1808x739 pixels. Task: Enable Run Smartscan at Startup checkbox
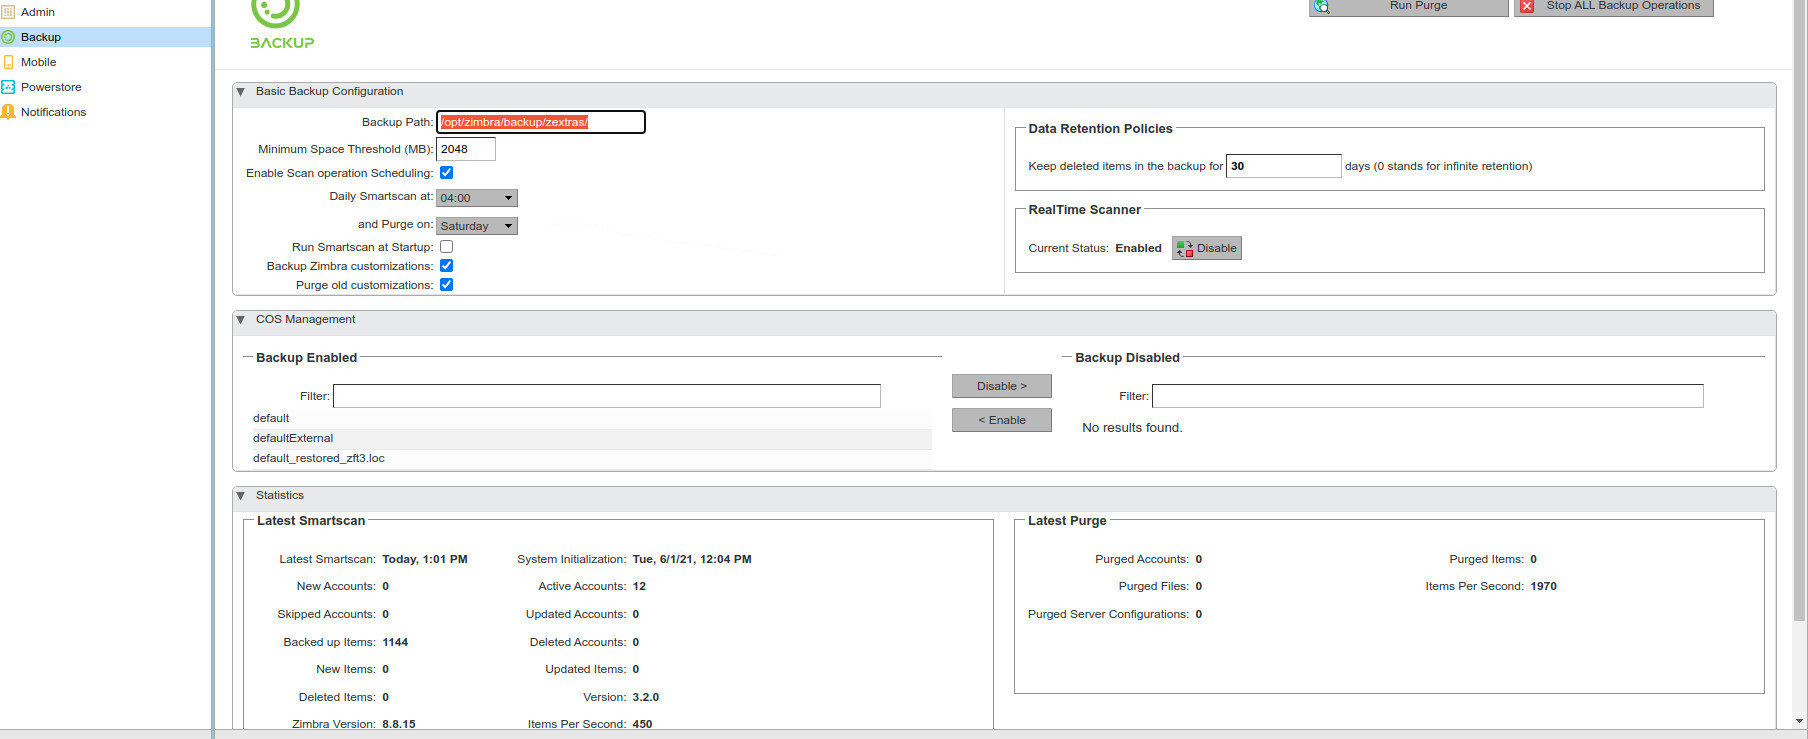[447, 246]
